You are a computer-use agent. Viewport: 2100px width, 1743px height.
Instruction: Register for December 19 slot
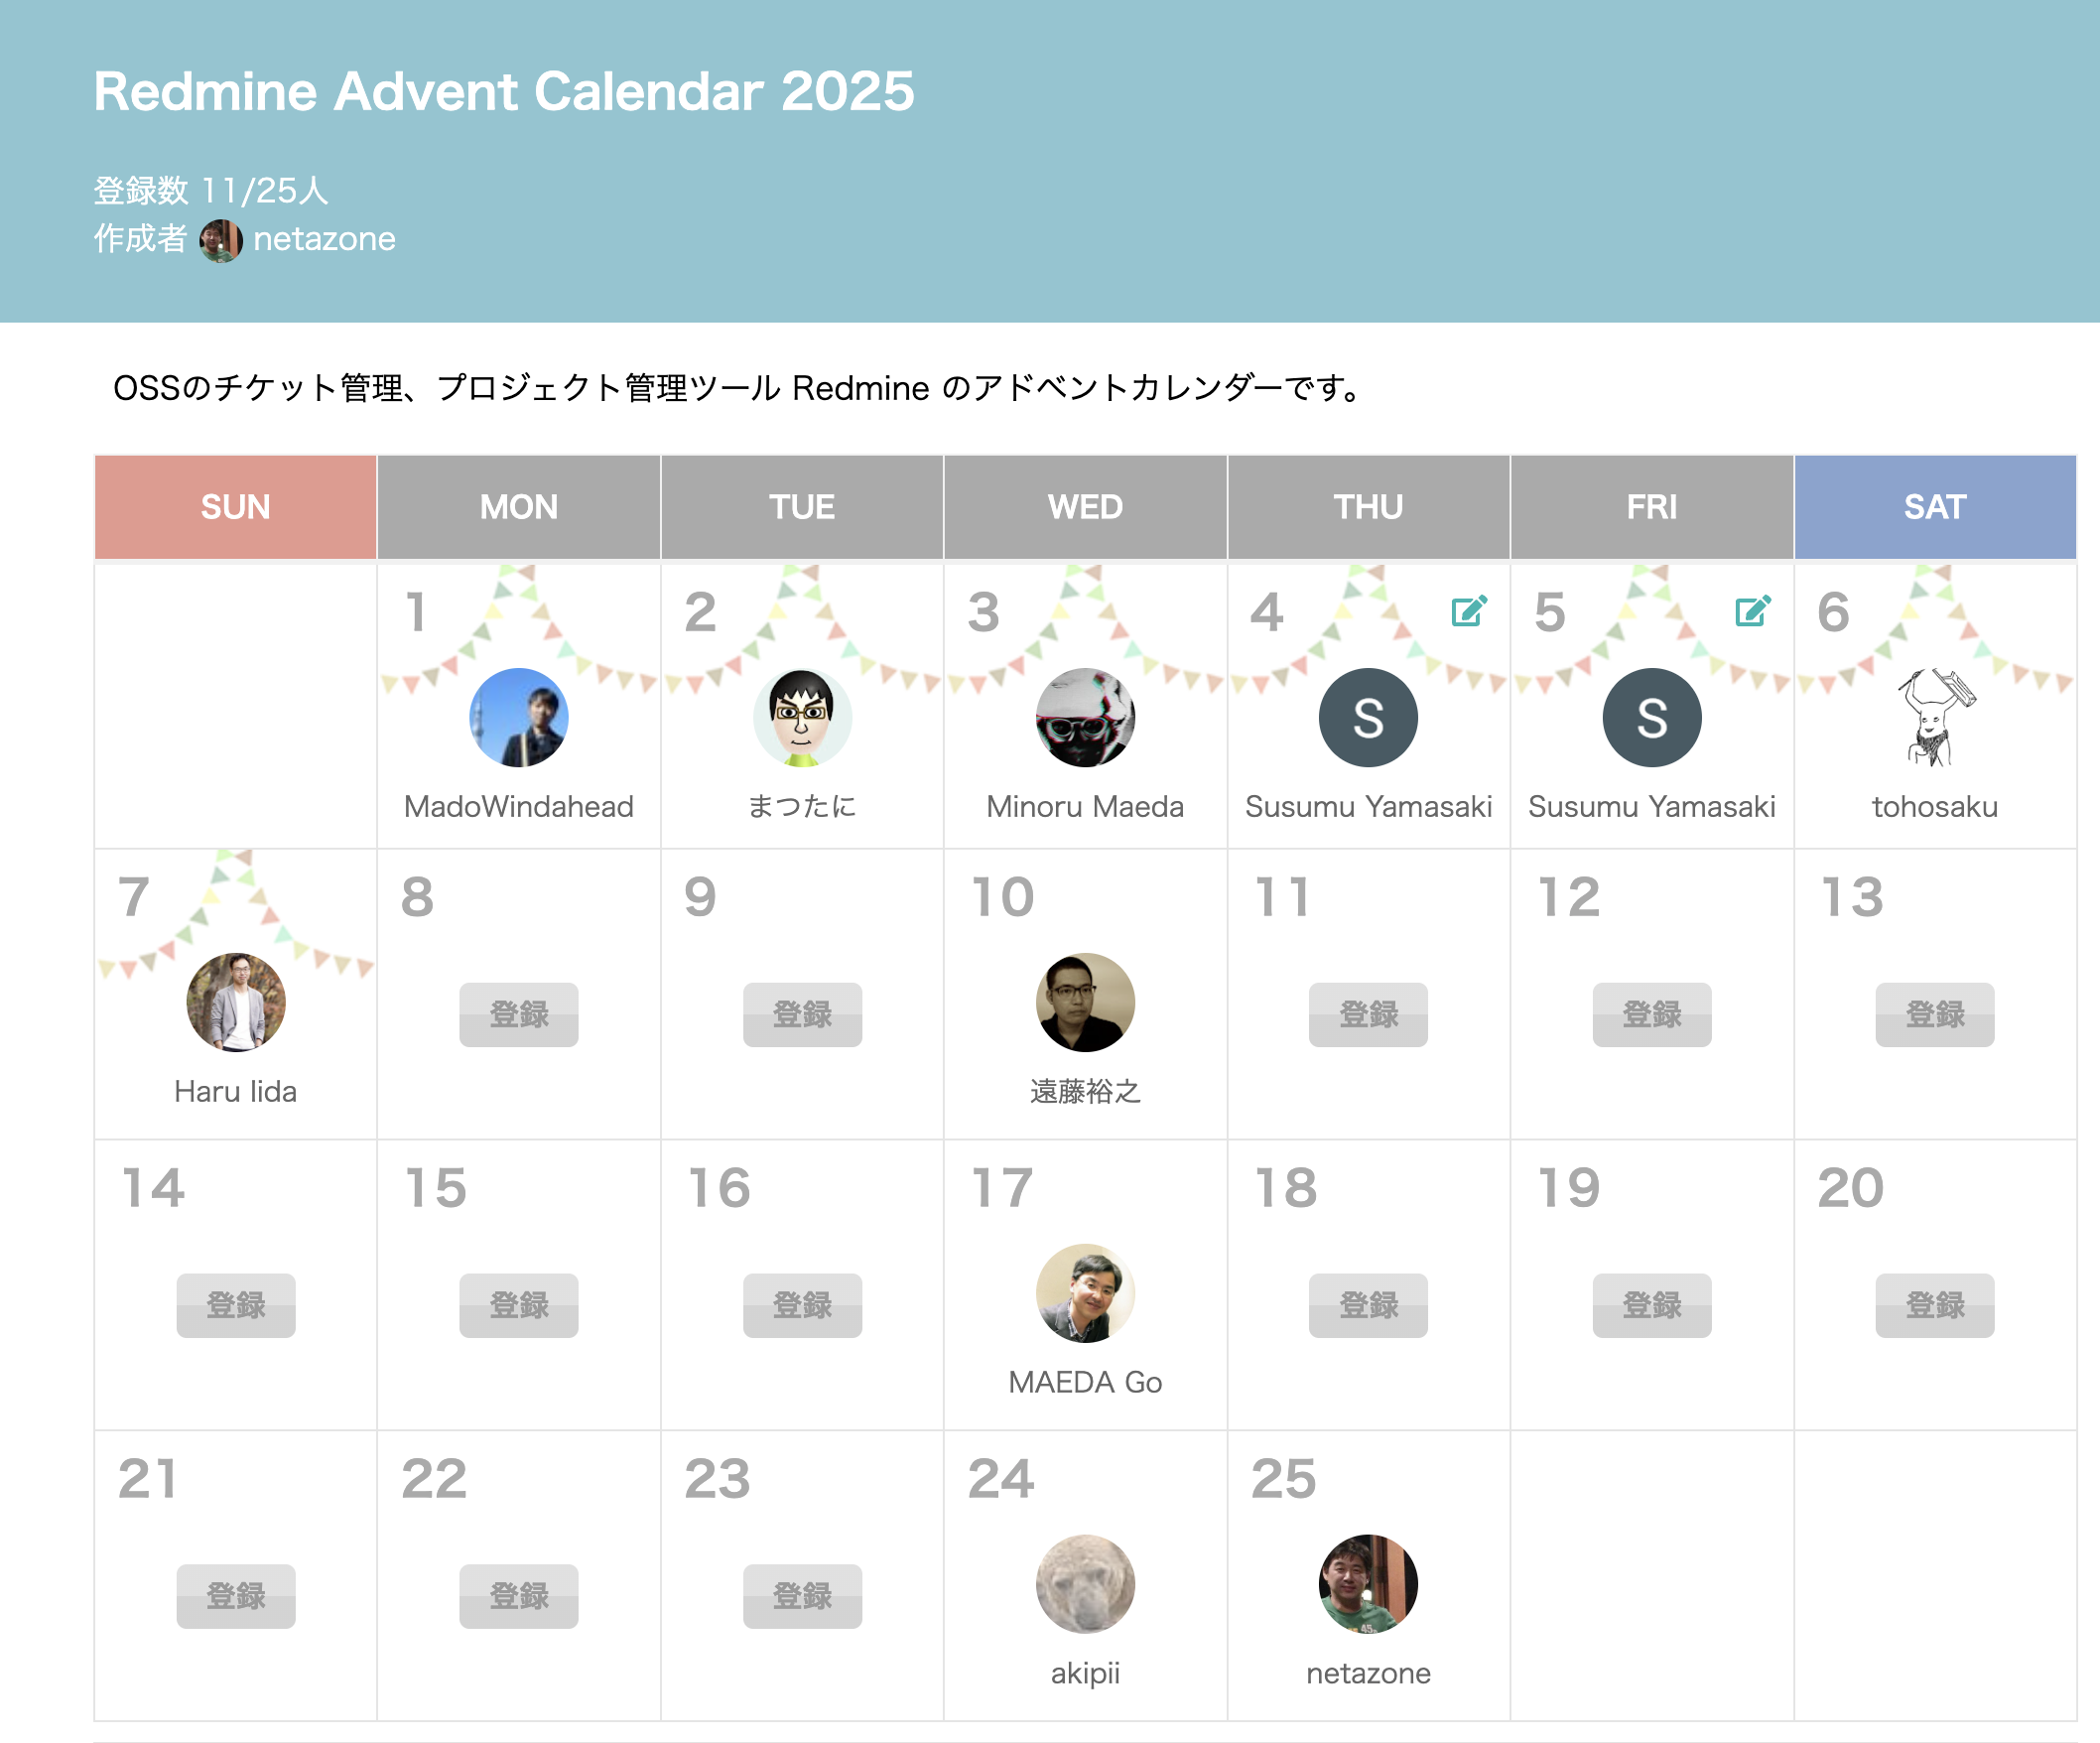click(x=1651, y=1305)
